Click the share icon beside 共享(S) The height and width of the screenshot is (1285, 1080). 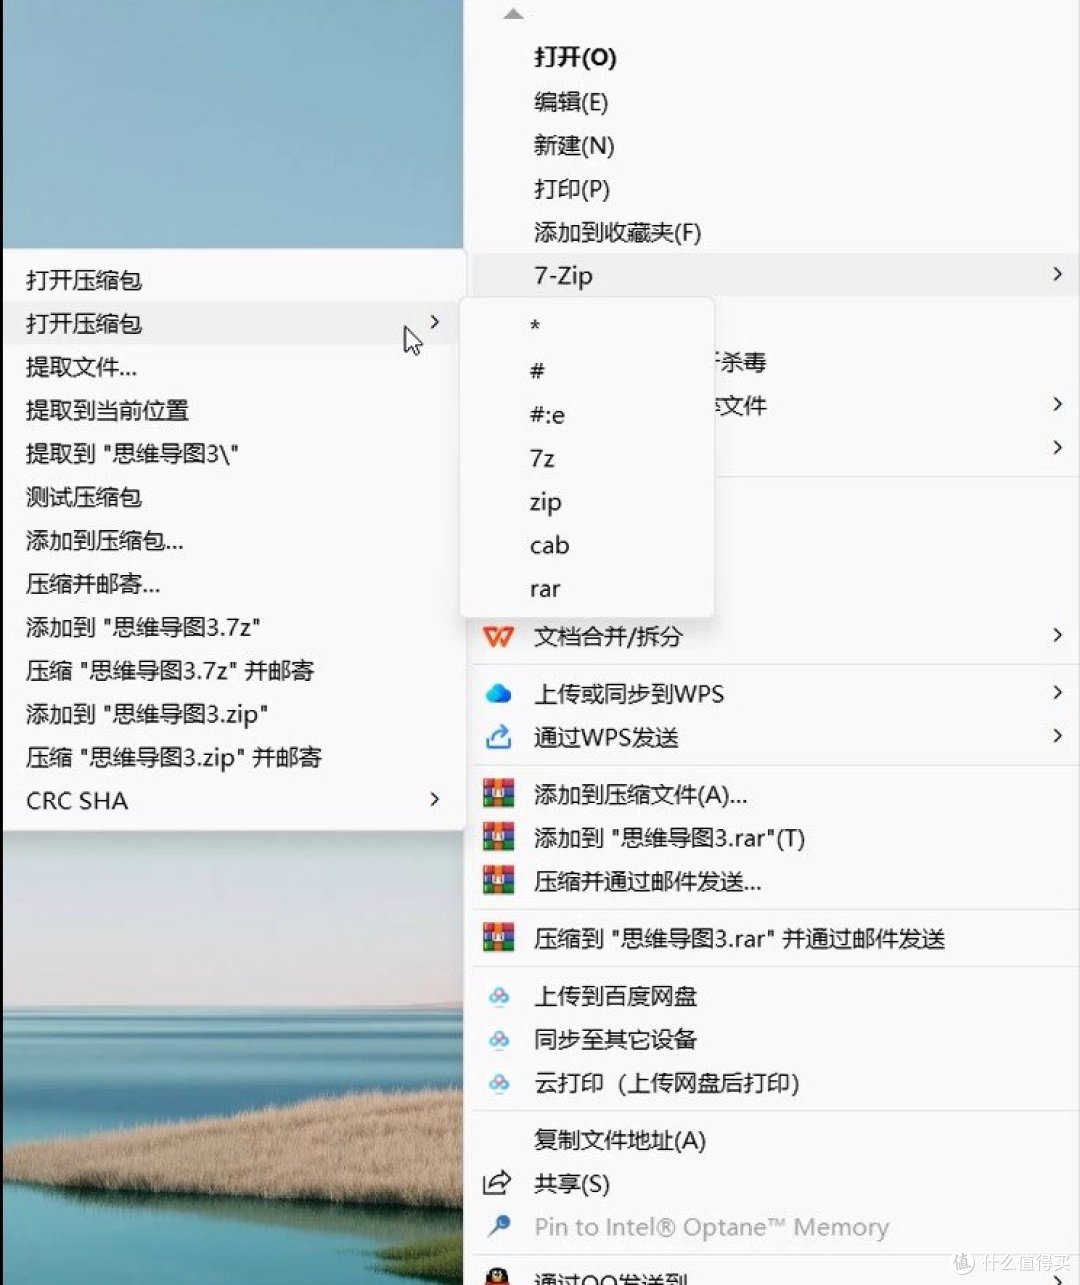coord(497,1184)
